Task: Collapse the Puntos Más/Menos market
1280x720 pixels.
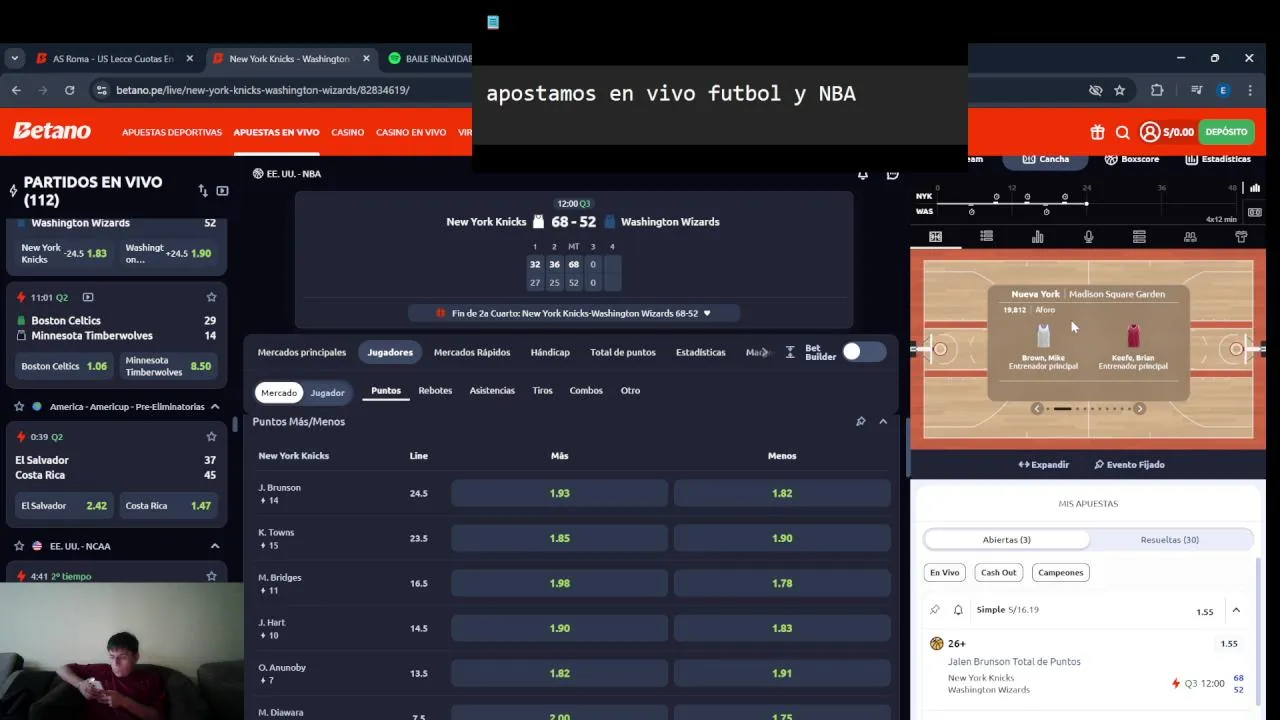Action: pos(883,422)
